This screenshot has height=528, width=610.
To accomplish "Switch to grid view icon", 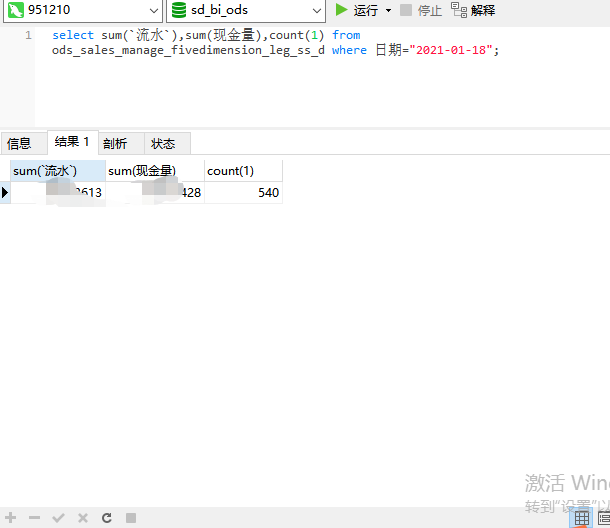I will pyautogui.click(x=582, y=518).
